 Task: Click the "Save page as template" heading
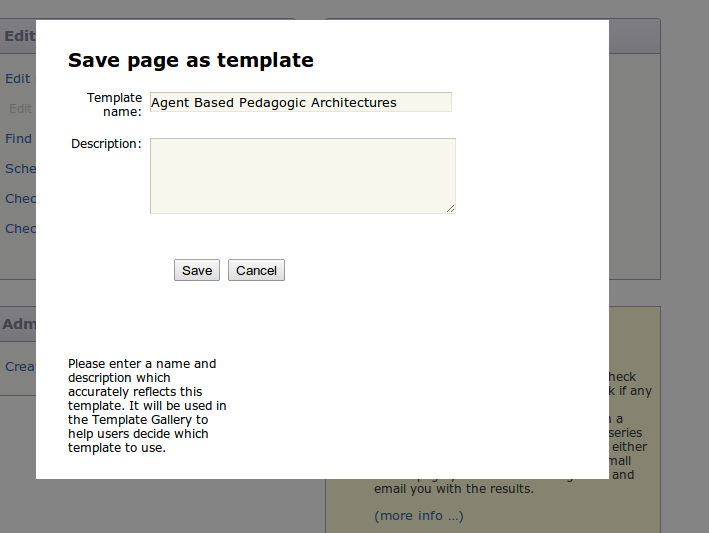coord(190,60)
